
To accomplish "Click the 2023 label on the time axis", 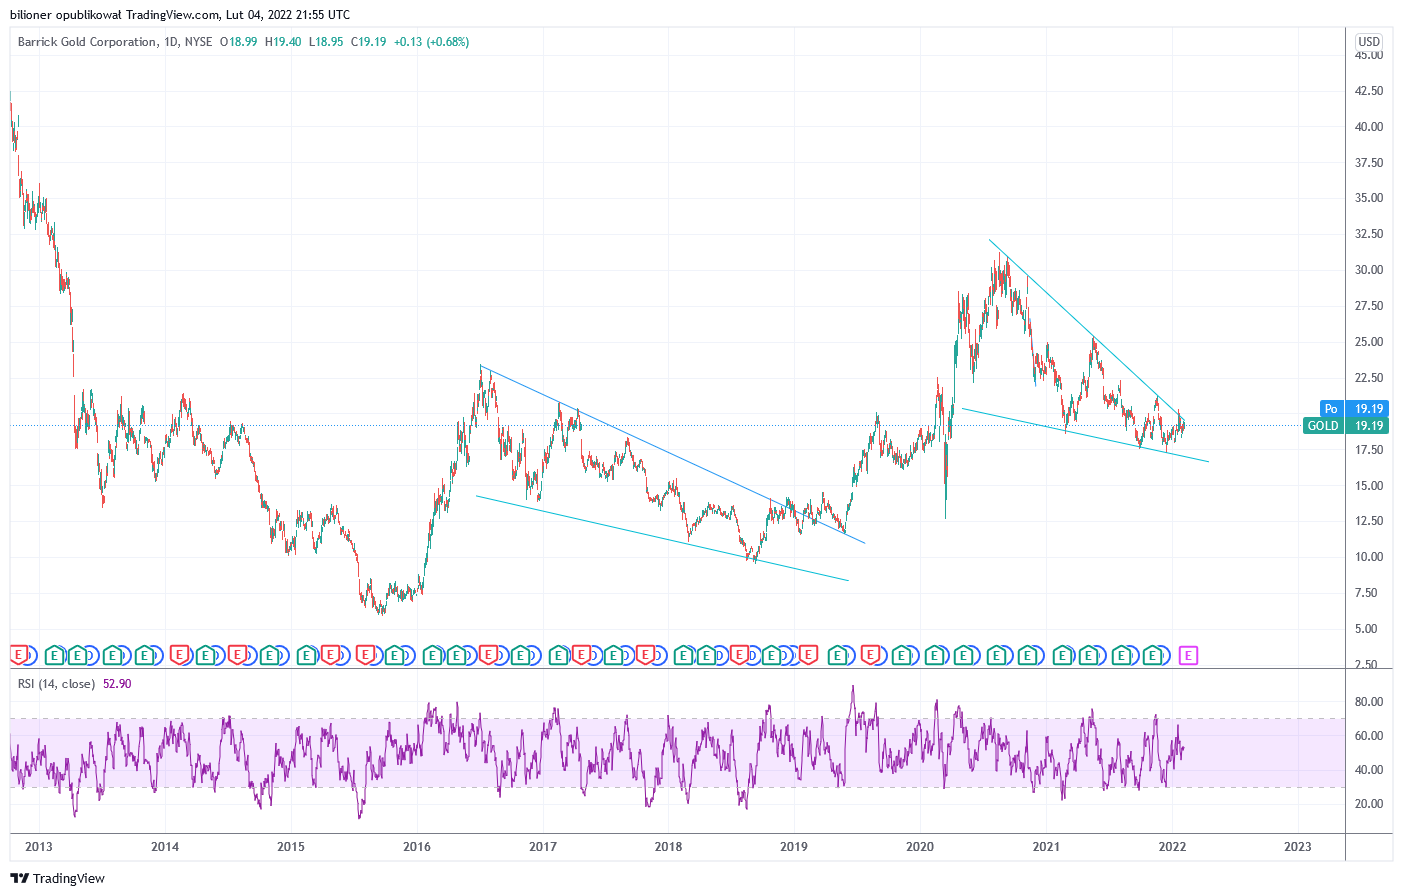I will [x=1298, y=847].
